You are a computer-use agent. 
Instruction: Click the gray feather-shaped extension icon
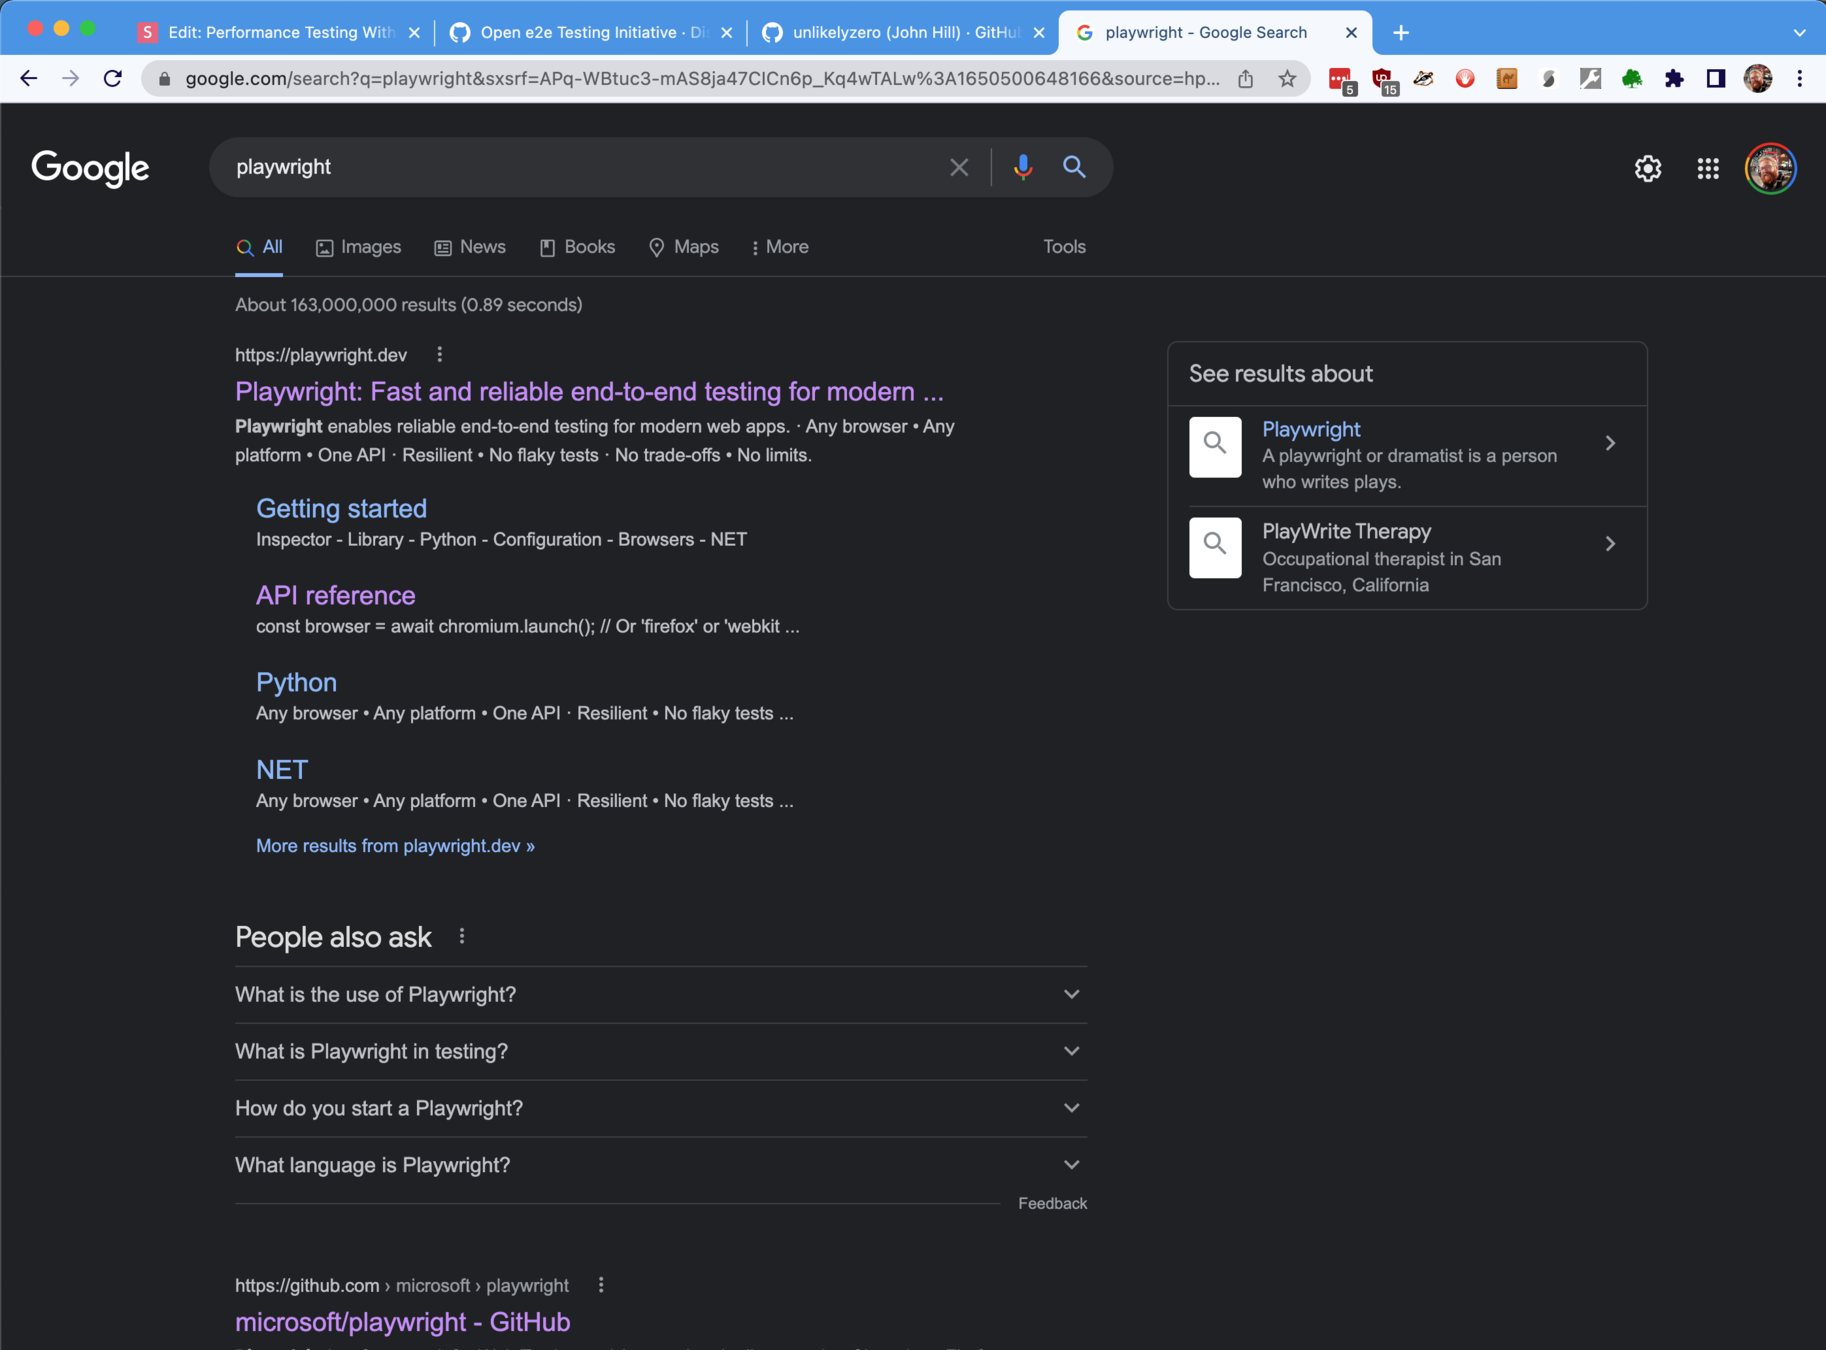click(1549, 78)
